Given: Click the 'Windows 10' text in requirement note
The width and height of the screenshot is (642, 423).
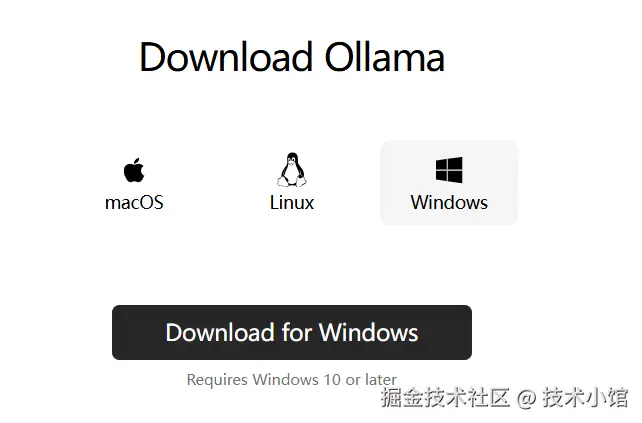Looking at the screenshot, I should (x=296, y=380).
